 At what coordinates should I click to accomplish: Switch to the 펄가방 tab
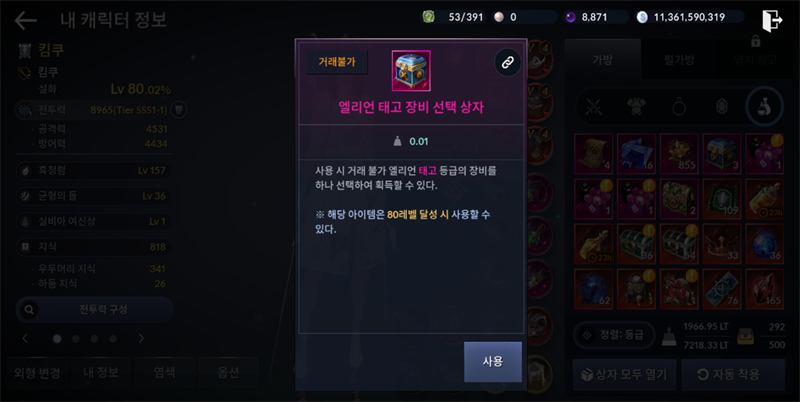click(679, 60)
